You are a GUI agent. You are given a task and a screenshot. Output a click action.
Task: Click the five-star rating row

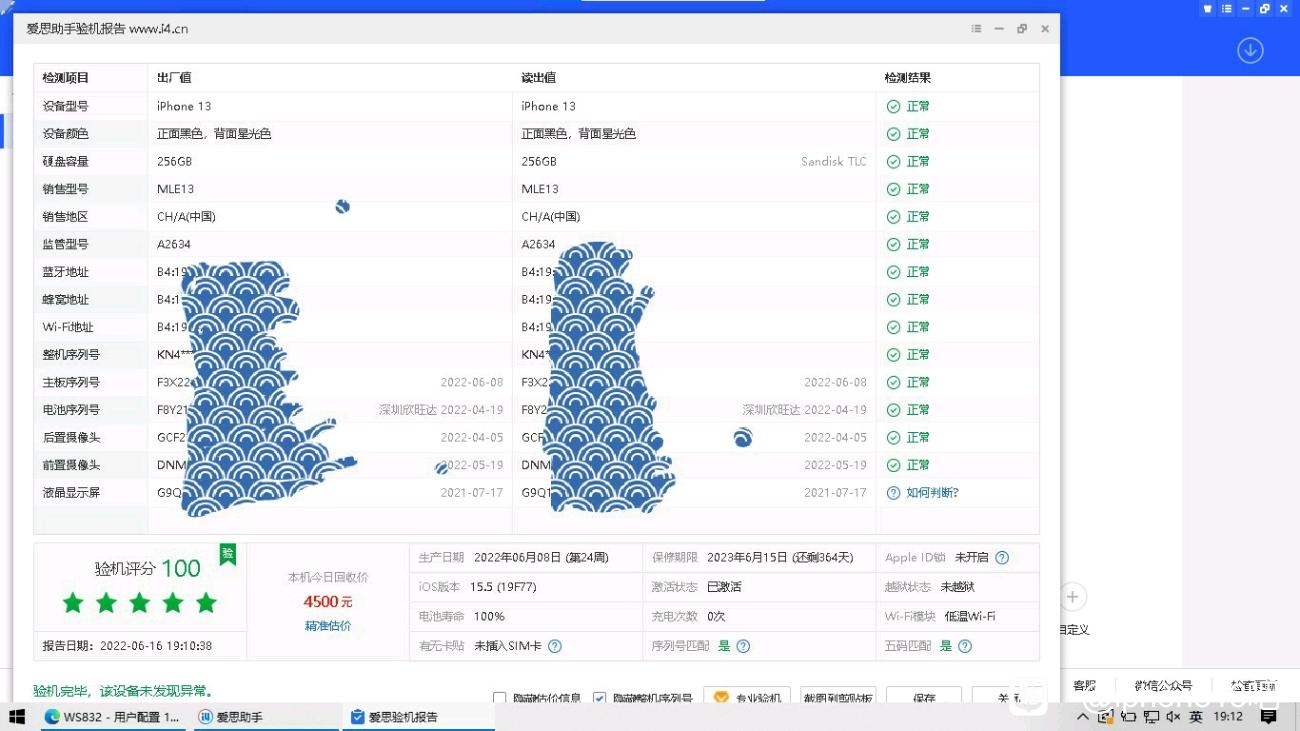pos(139,602)
